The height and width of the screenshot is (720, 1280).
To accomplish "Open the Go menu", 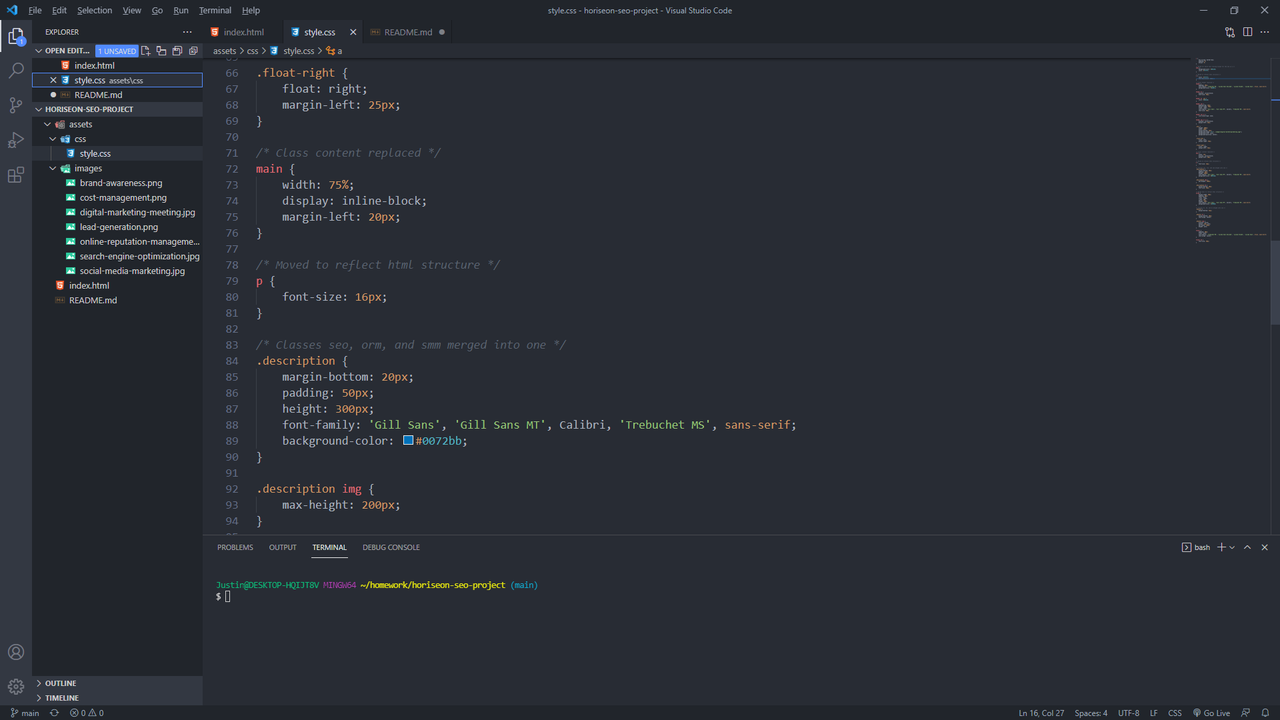I will (157, 10).
